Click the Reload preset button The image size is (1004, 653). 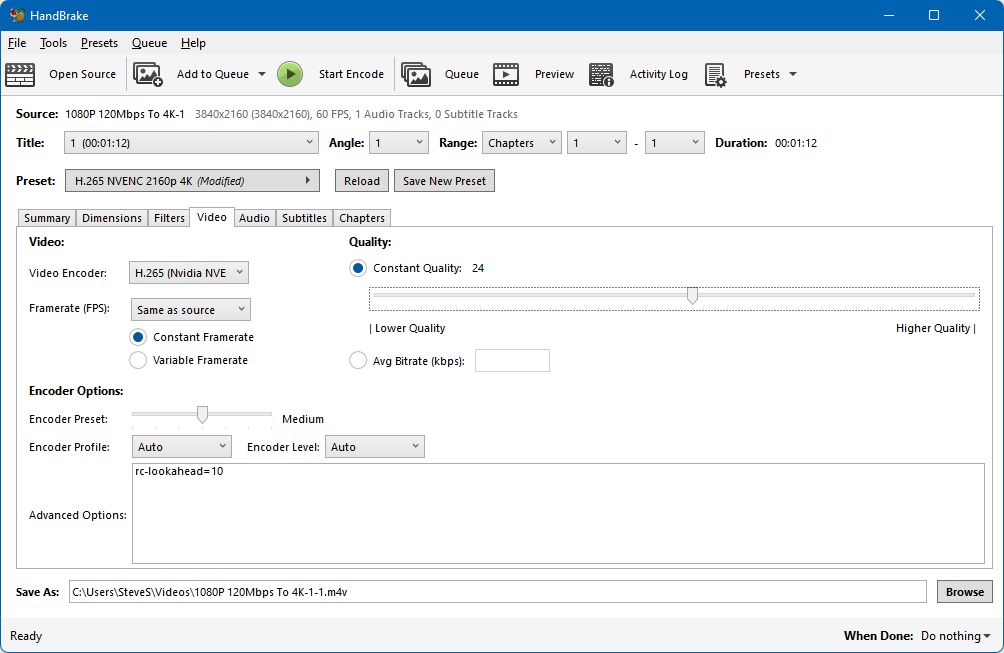(x=362, y=181)
